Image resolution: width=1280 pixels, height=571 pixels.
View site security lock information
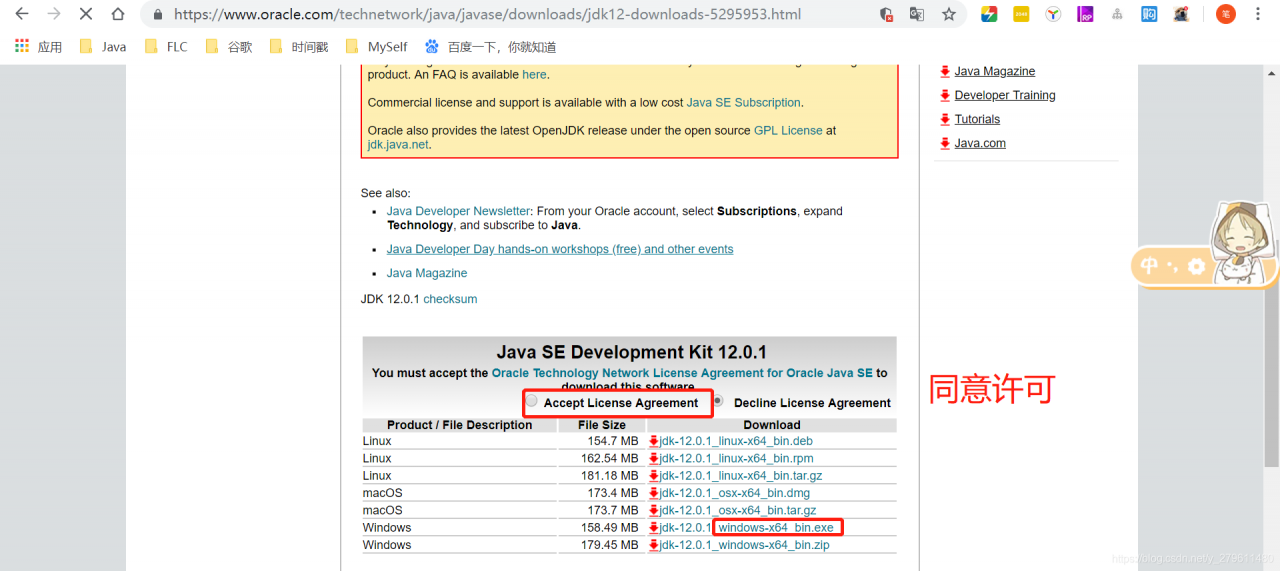pyautogui.click(x=158, y=15)
